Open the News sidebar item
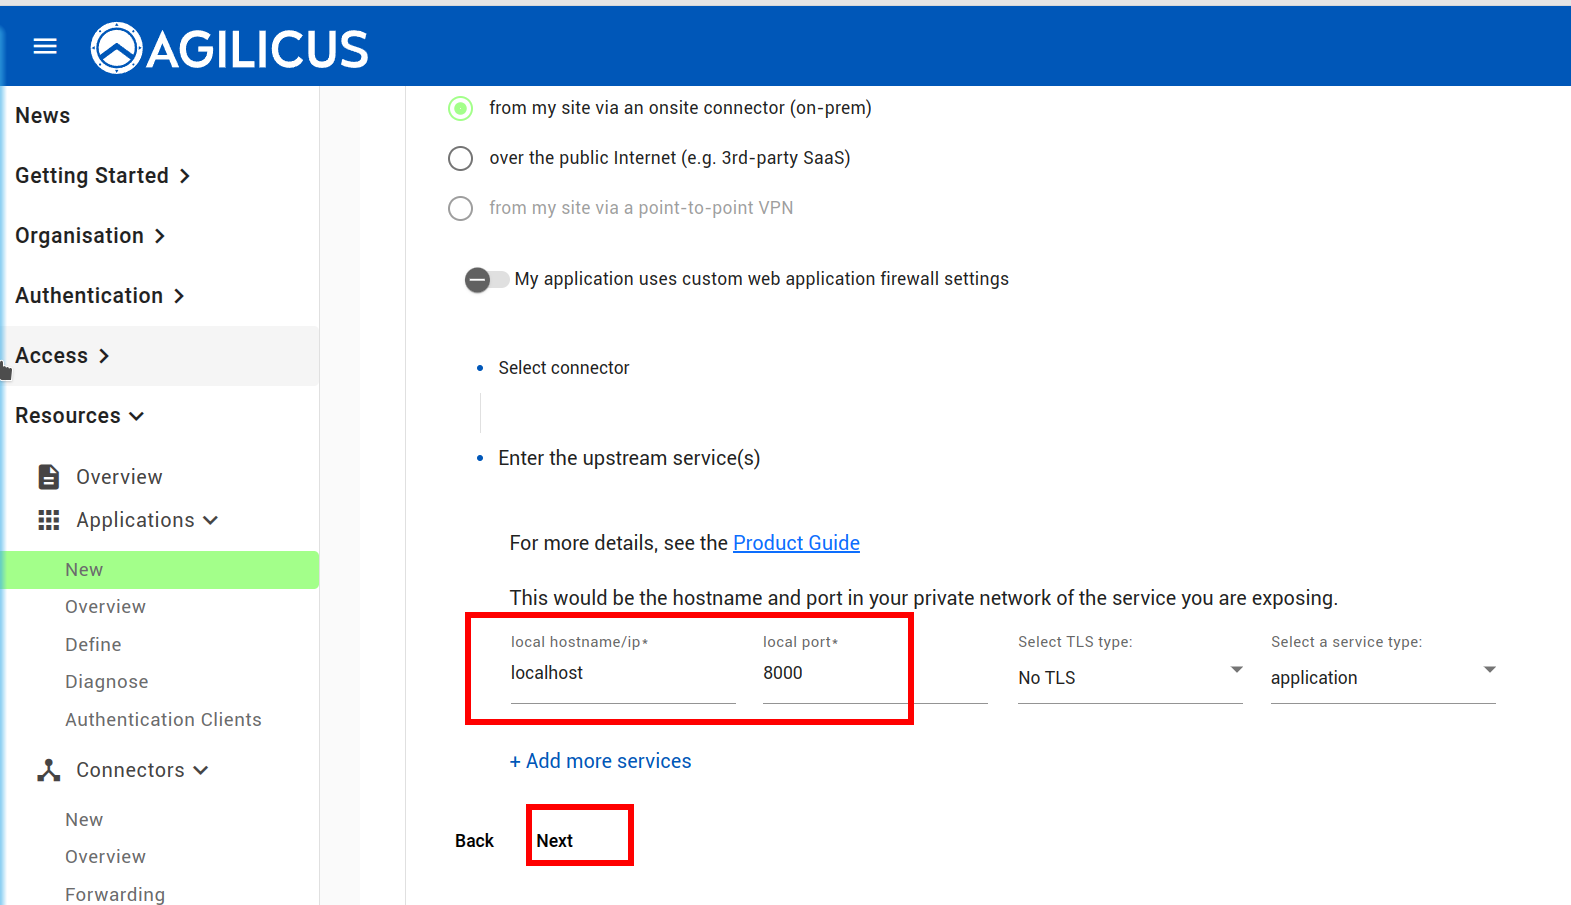 [43, 116]
